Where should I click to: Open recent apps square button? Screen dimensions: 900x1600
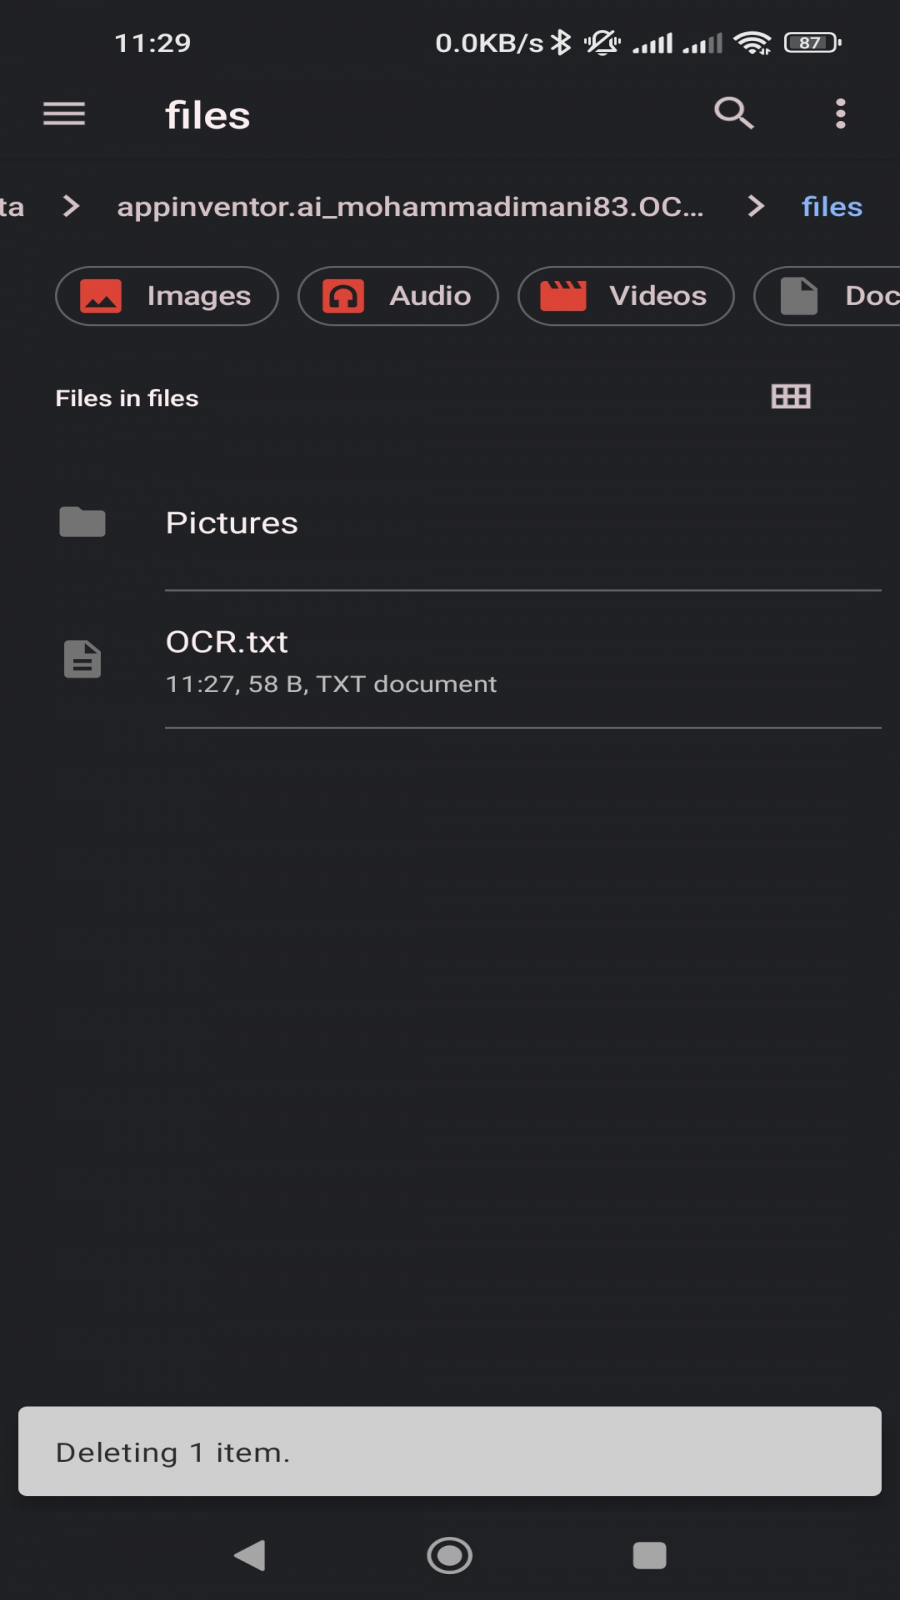[650, 1555]
